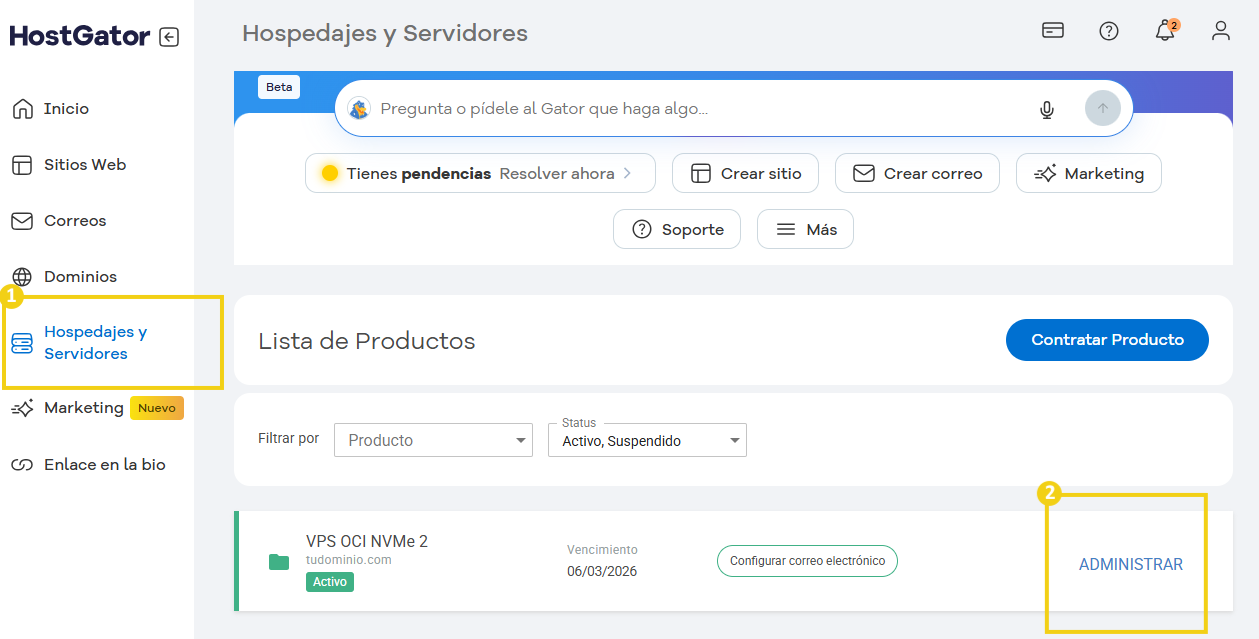1259x639 pixels.
Task: Open the Status dropdown showing Activo, Suspendido
Action: (x=646, y=440)
